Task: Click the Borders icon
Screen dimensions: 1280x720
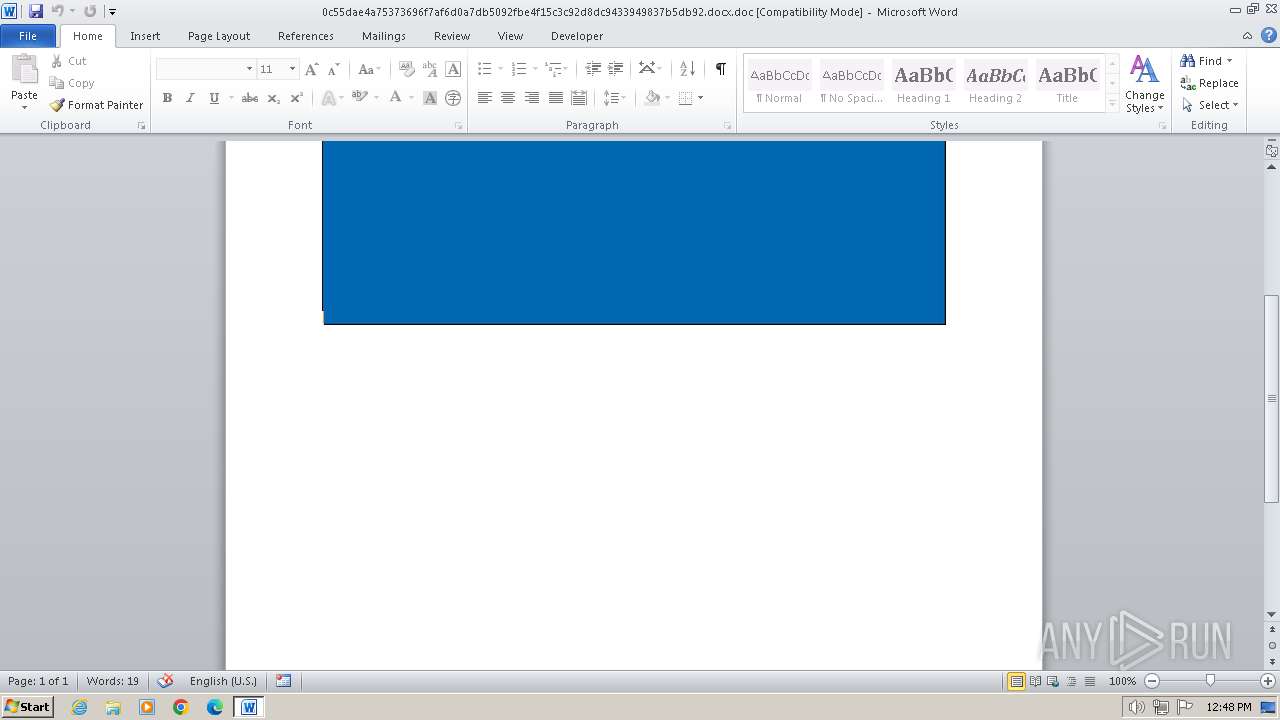Action: (685, 98)
